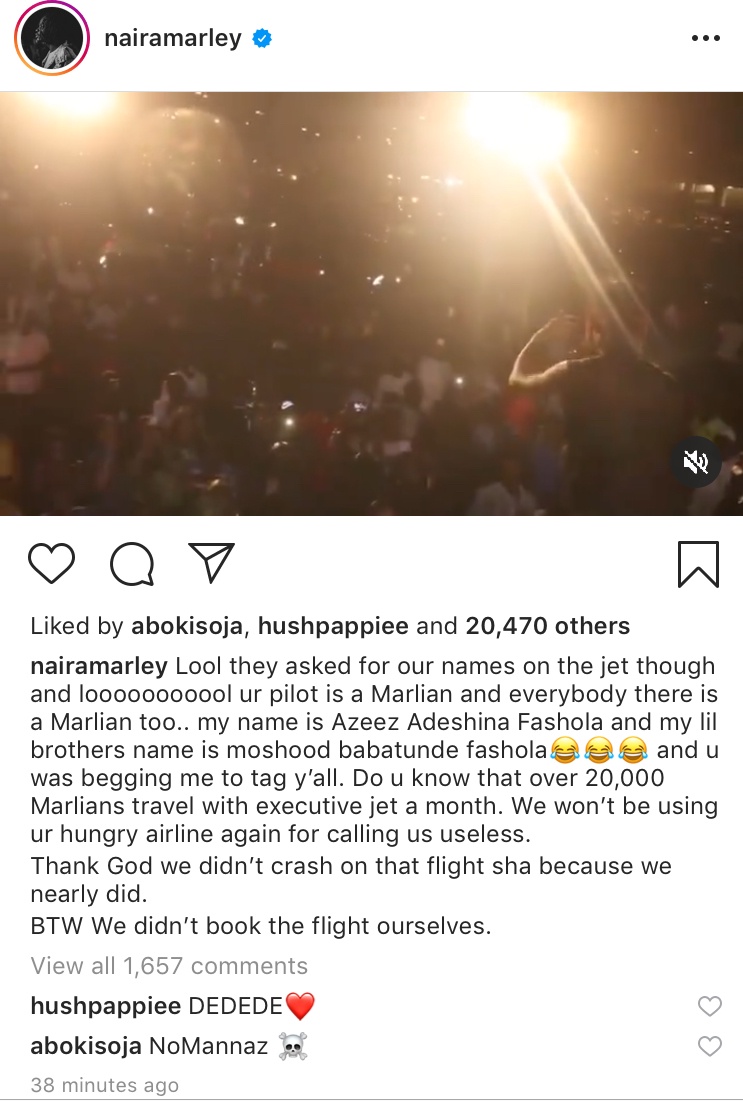Open nairamarley's profile picture story
The image size is (743, 1101).
click(x=52, y=38)
